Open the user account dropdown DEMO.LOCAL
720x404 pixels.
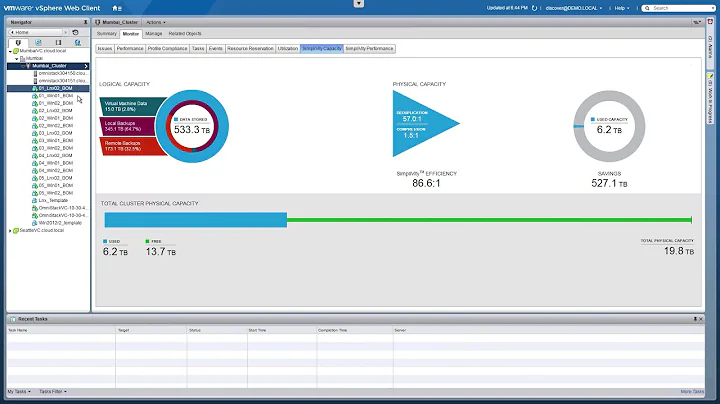click(x=574, y=8)
